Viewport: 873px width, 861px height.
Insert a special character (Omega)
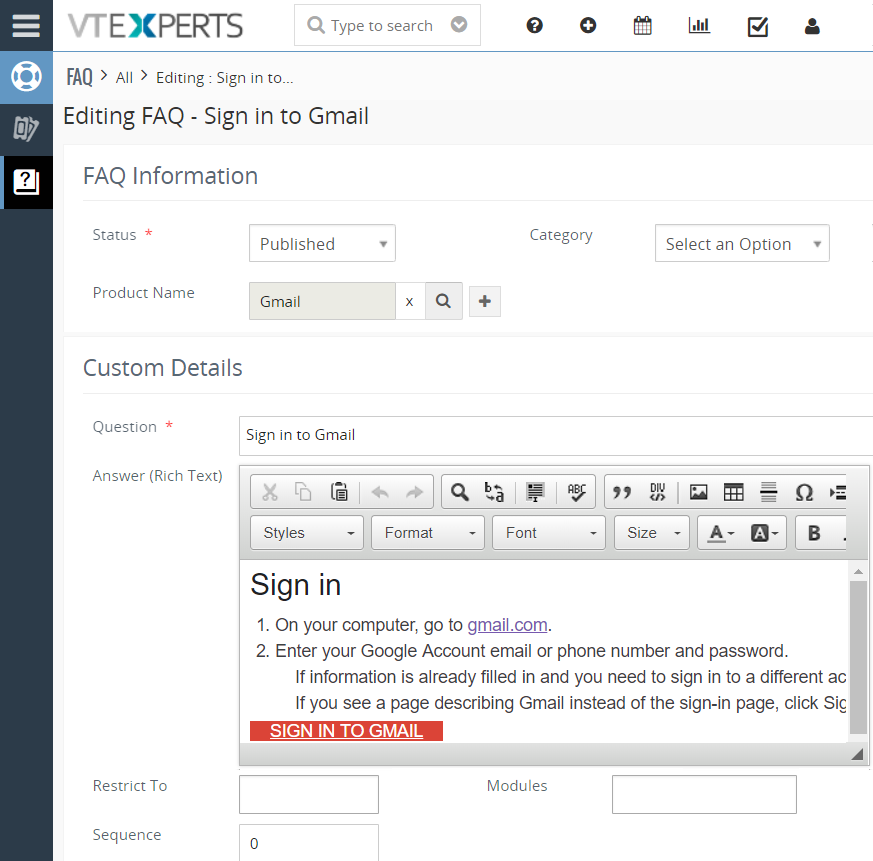coord(804,492)
